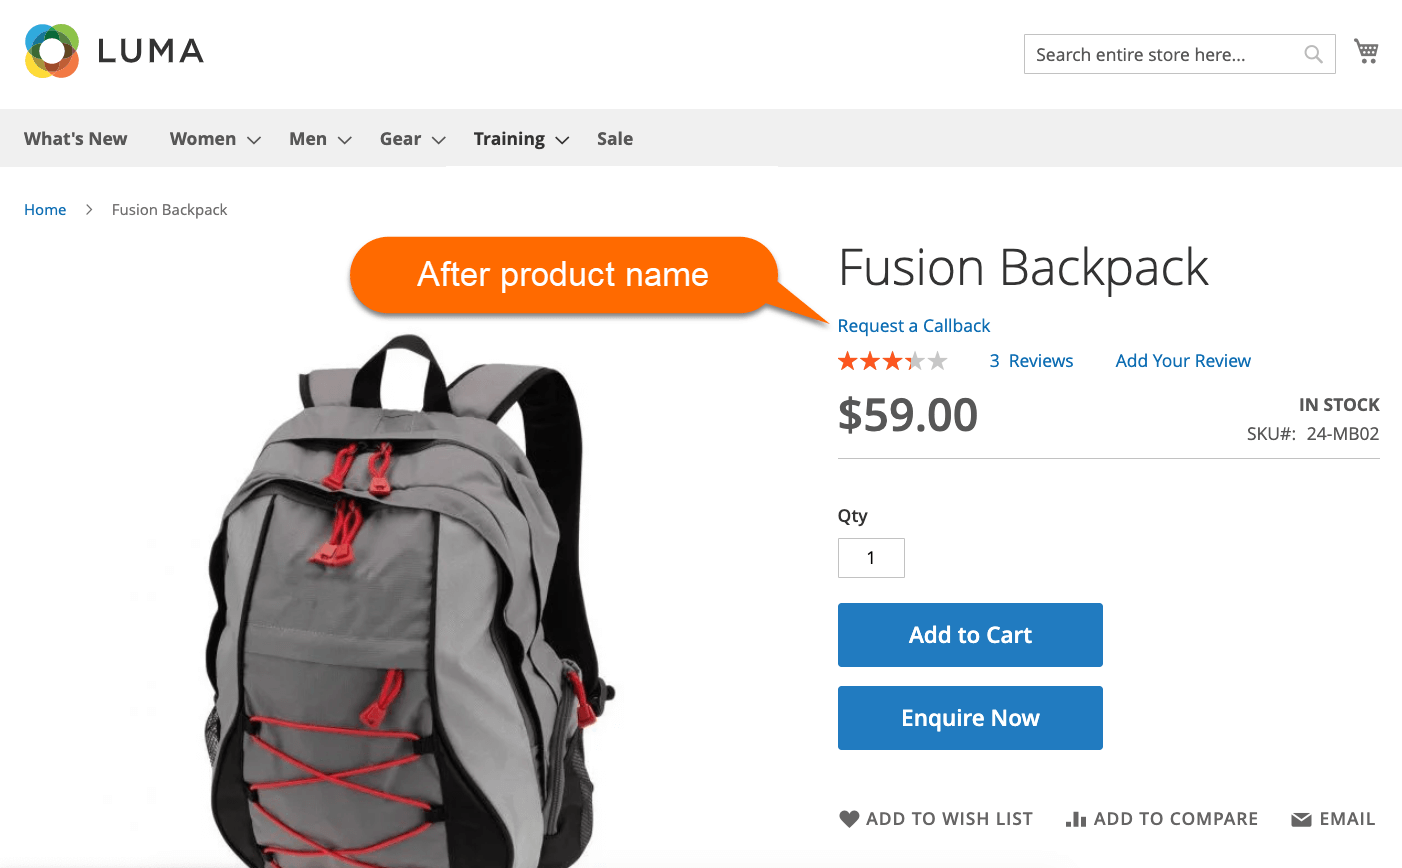This screenshot has width=1402, height=868.
Task: Open the shopping cart icon
Action: click(1366, 51)
